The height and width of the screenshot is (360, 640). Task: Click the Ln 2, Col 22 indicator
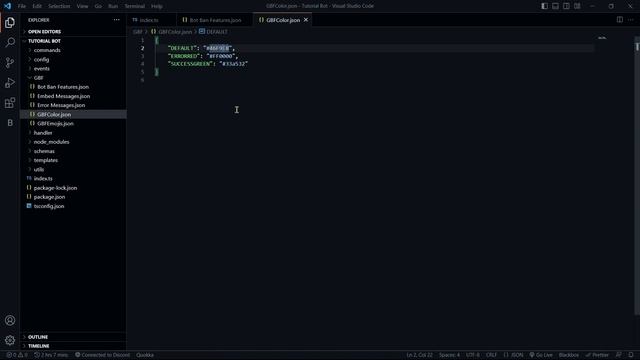(419, 355)
